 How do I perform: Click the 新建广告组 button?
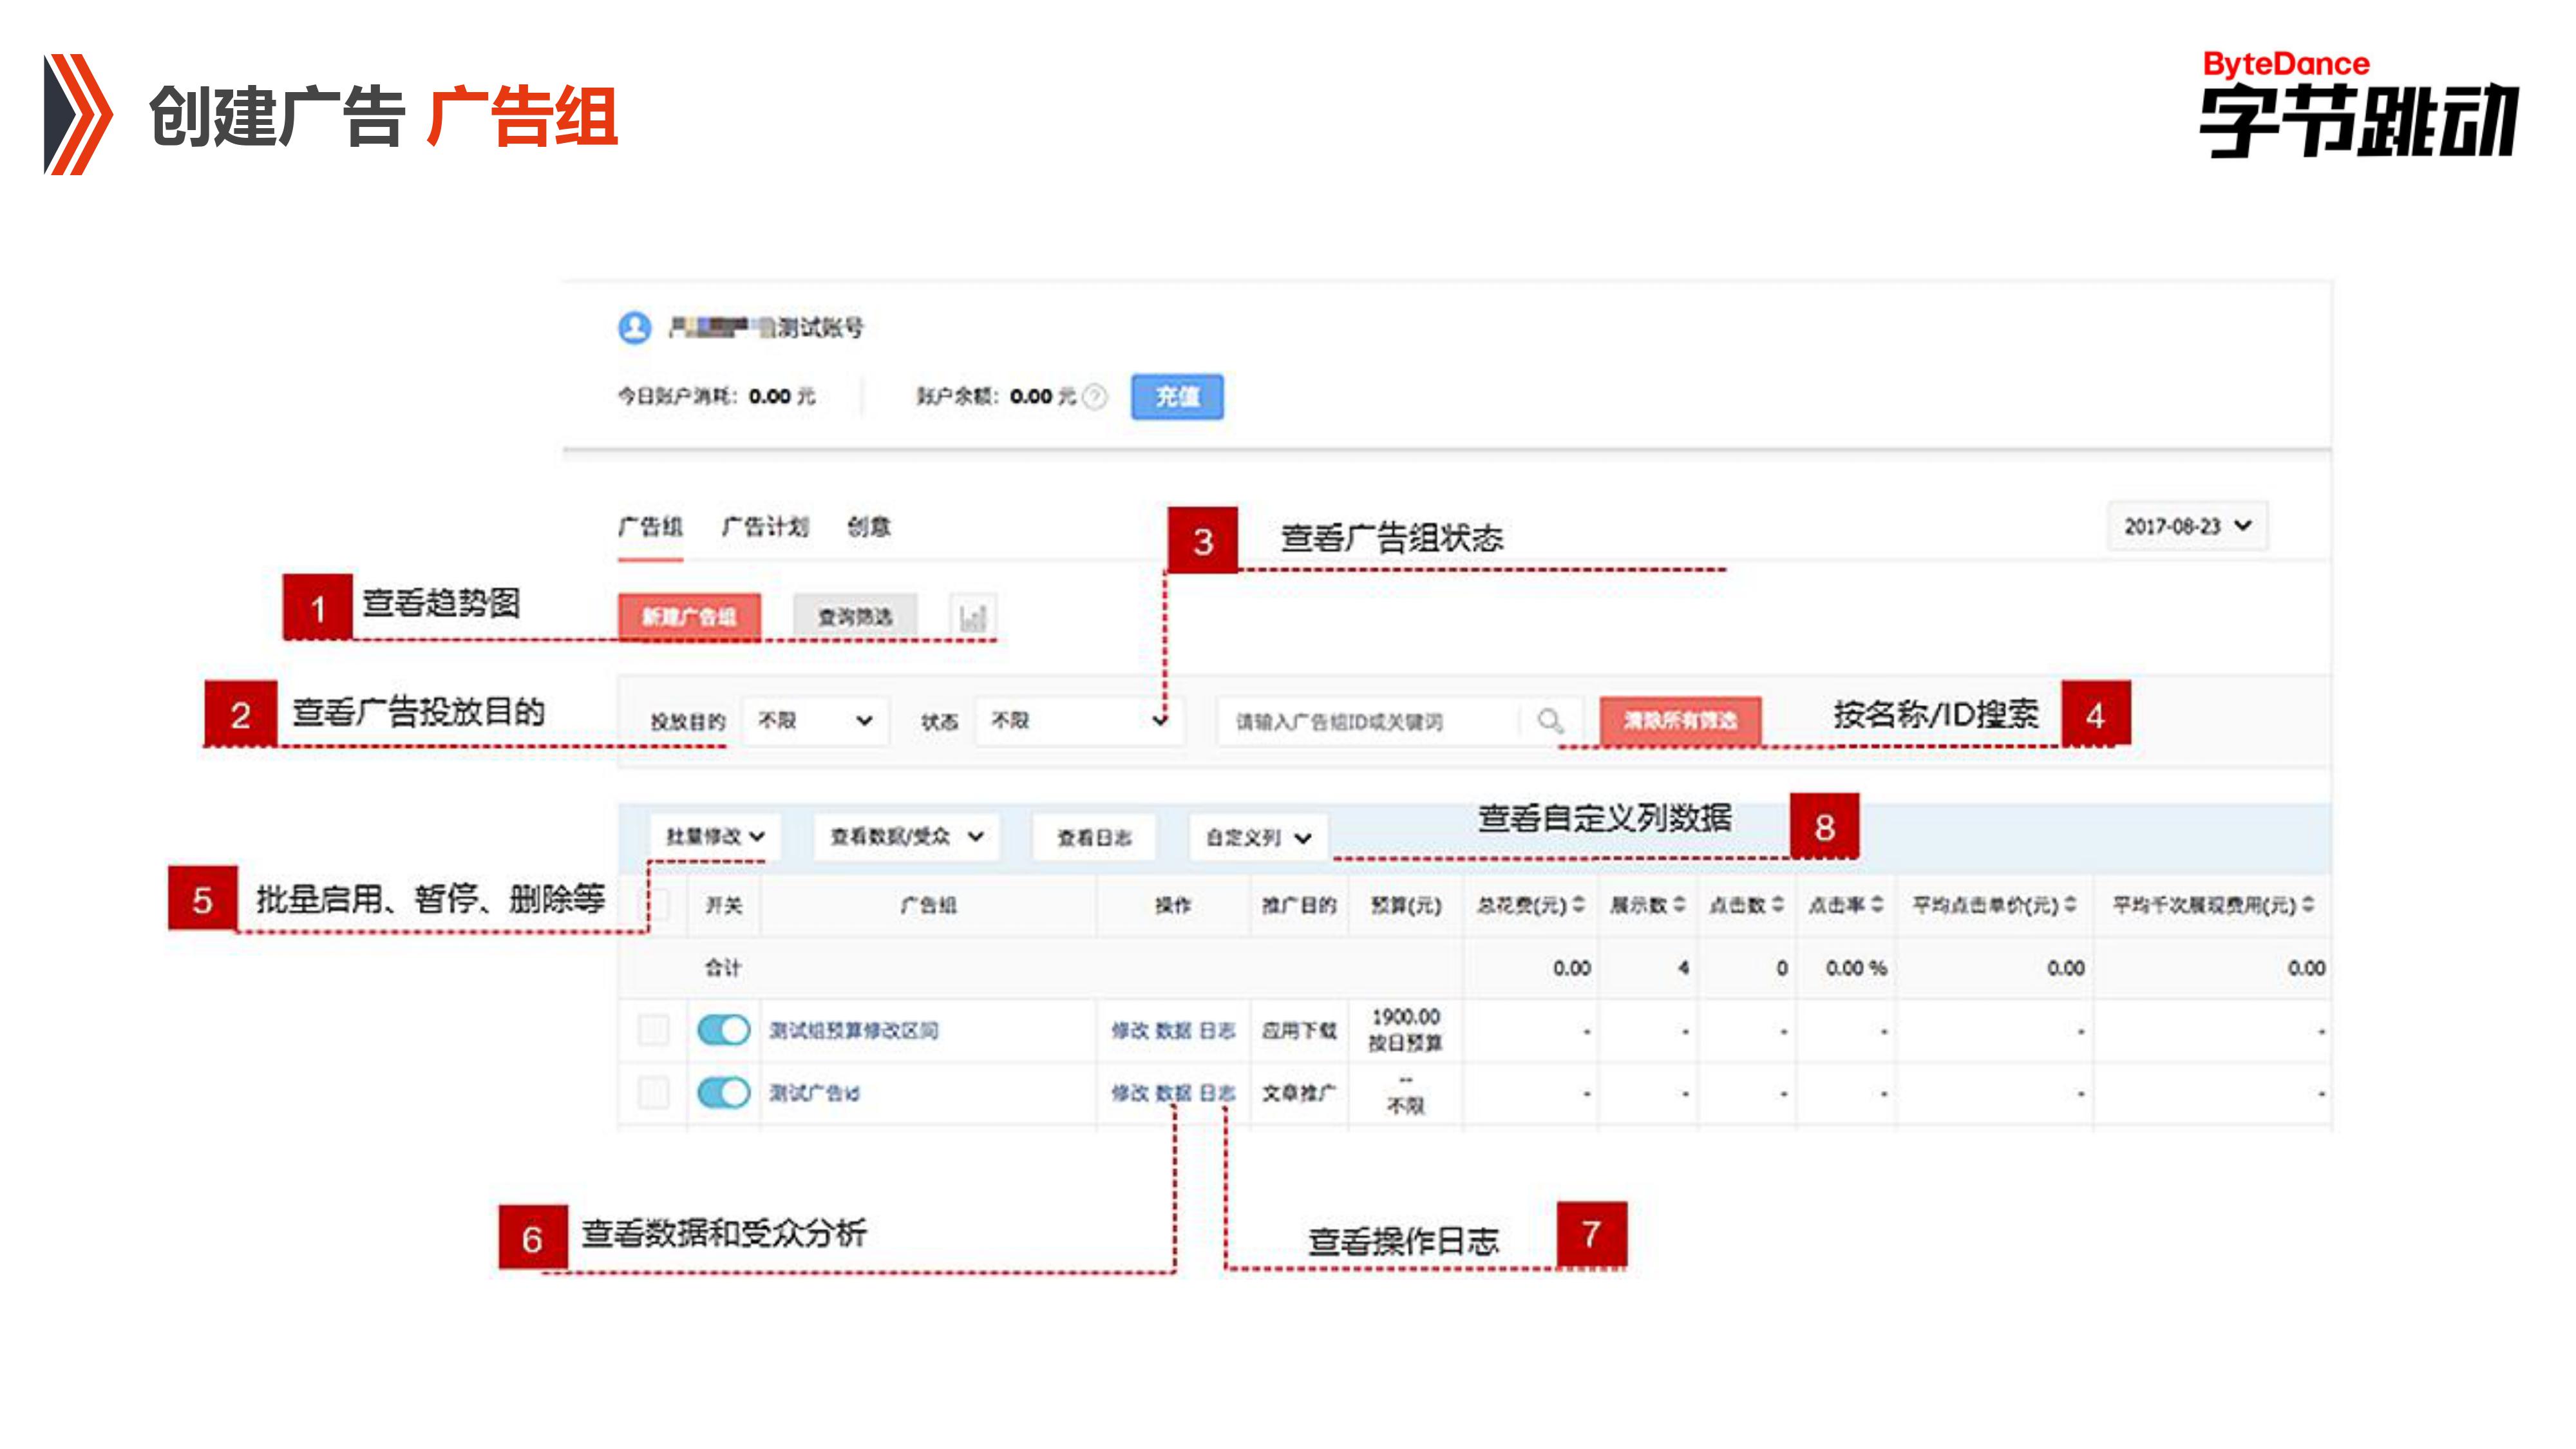click(689, 616)
